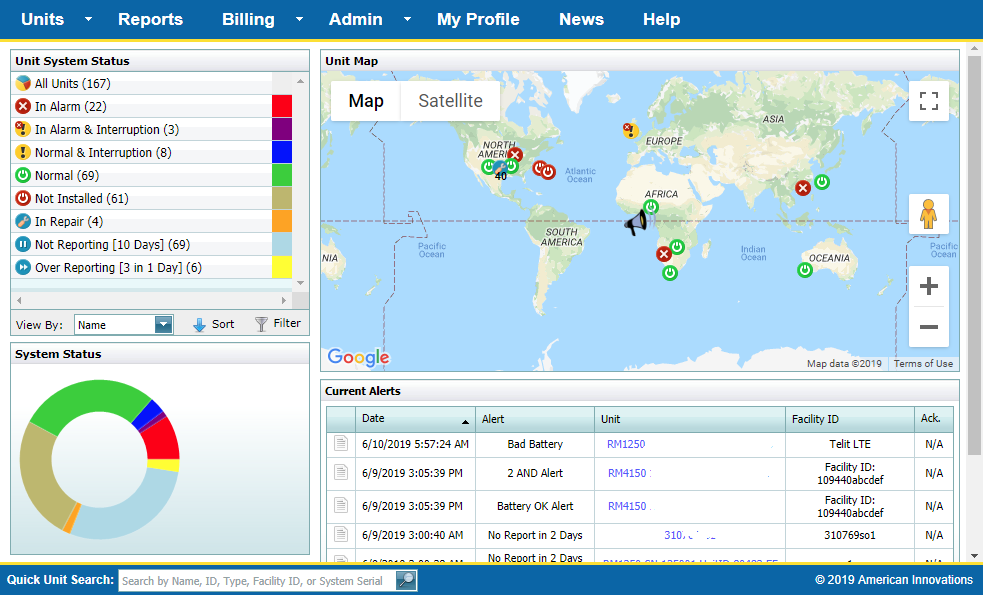Click the red X marker in Southeast Asia
The image size is (983, 595).
click(x=802, y=187)
